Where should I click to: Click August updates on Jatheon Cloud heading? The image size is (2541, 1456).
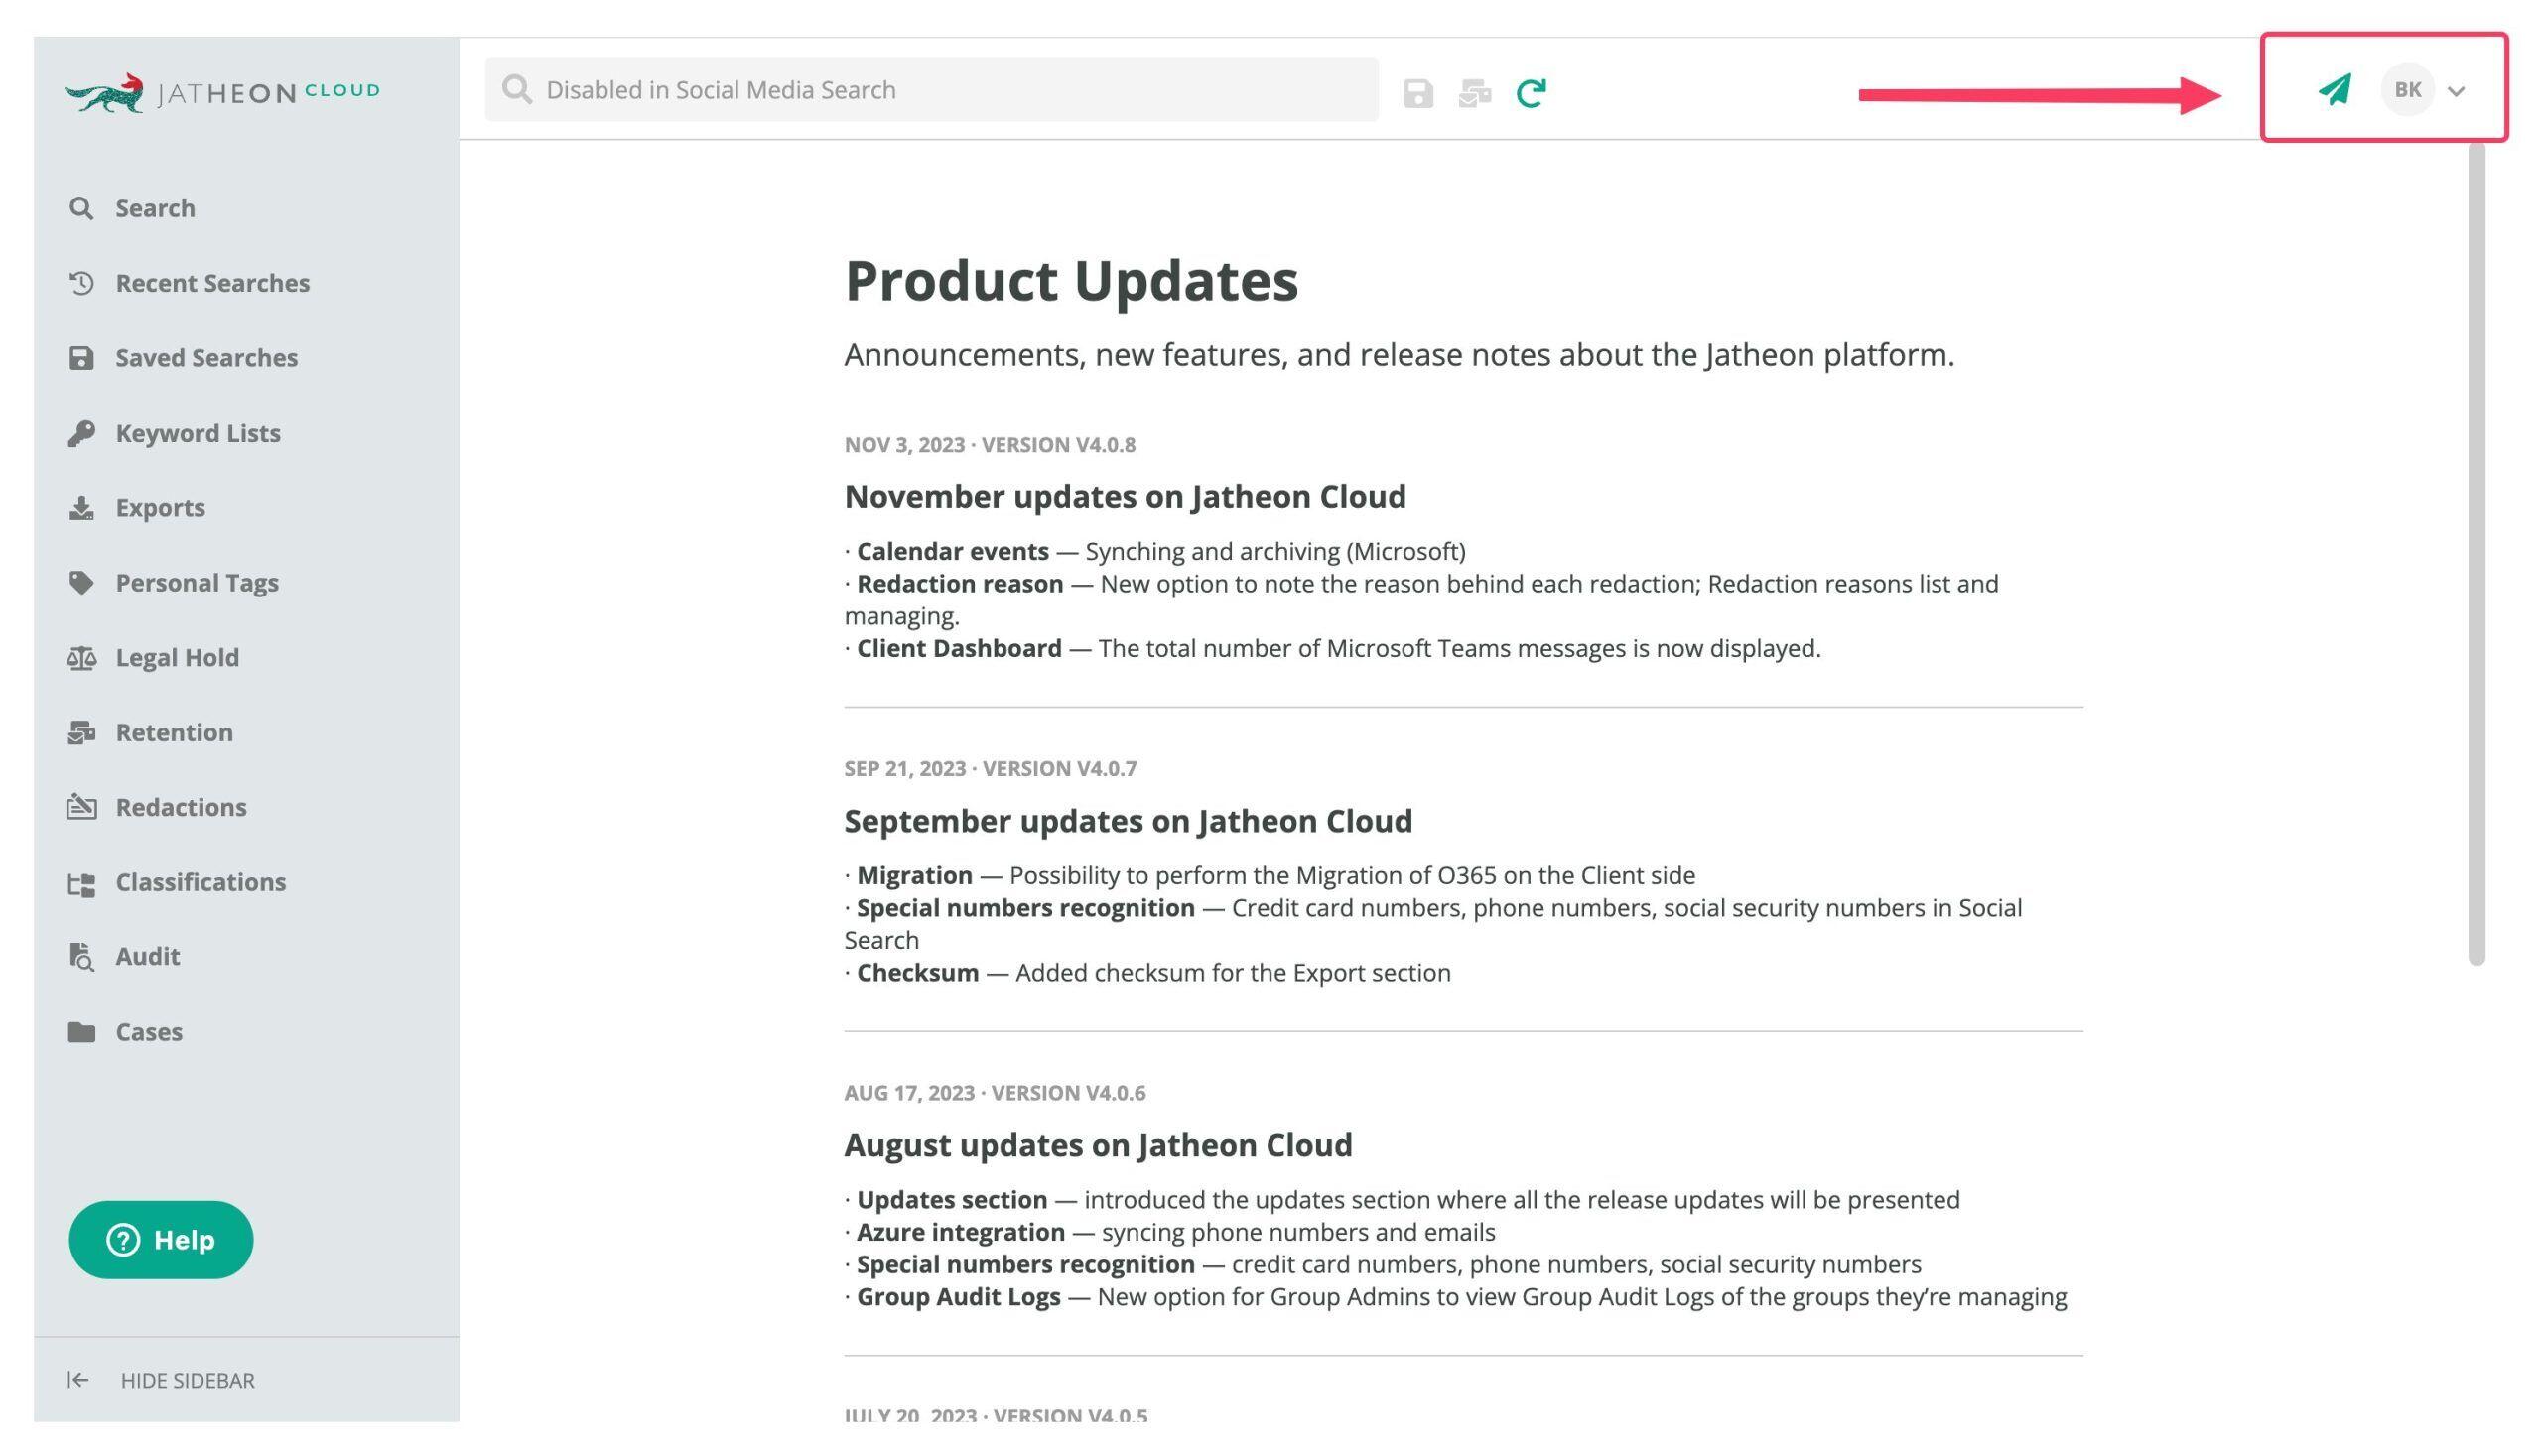point(1098,1145)
